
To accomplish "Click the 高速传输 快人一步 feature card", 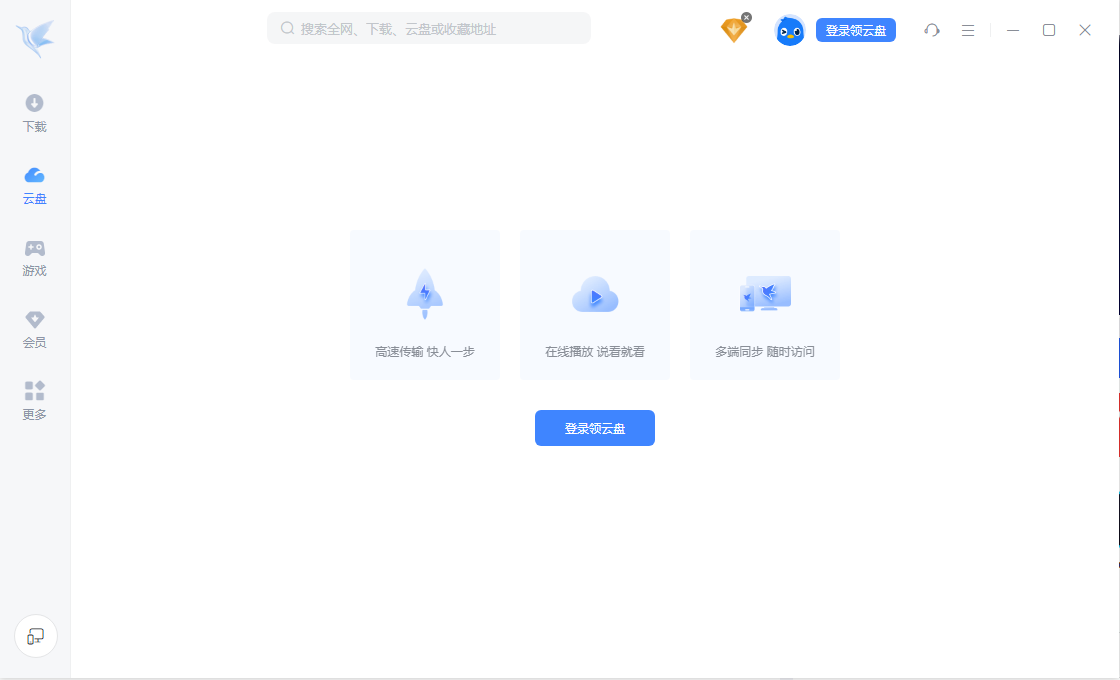I will (424, 304).
